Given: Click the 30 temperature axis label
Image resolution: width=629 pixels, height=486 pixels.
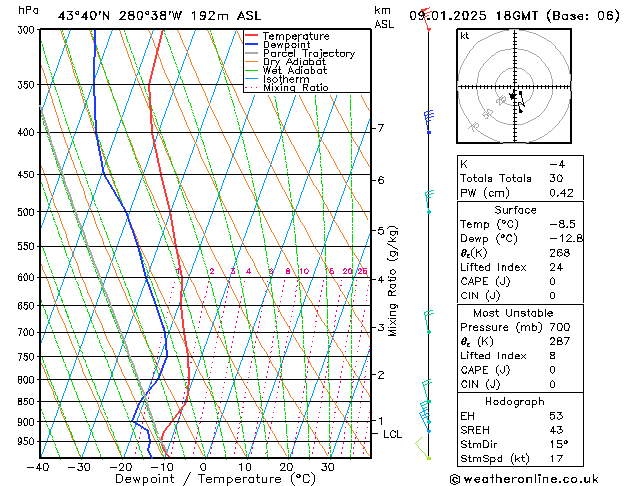Looking at the screenshot, I should (x=328, y=467).
